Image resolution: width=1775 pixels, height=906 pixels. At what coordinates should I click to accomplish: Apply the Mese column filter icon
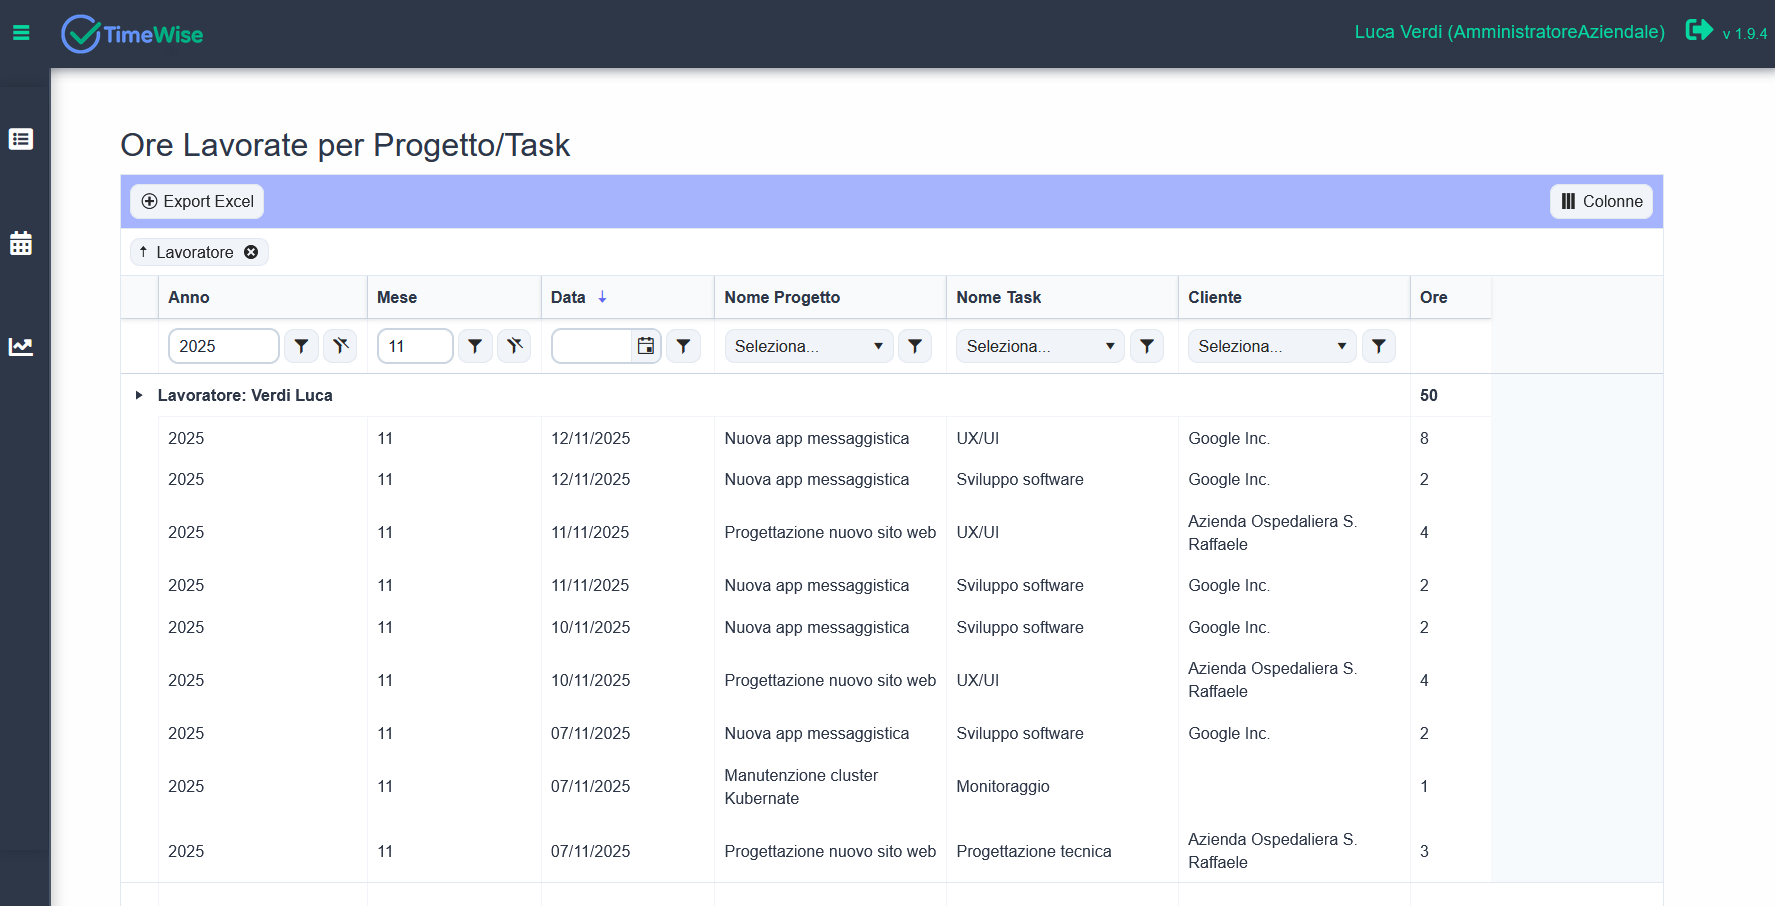click(475, 346)
